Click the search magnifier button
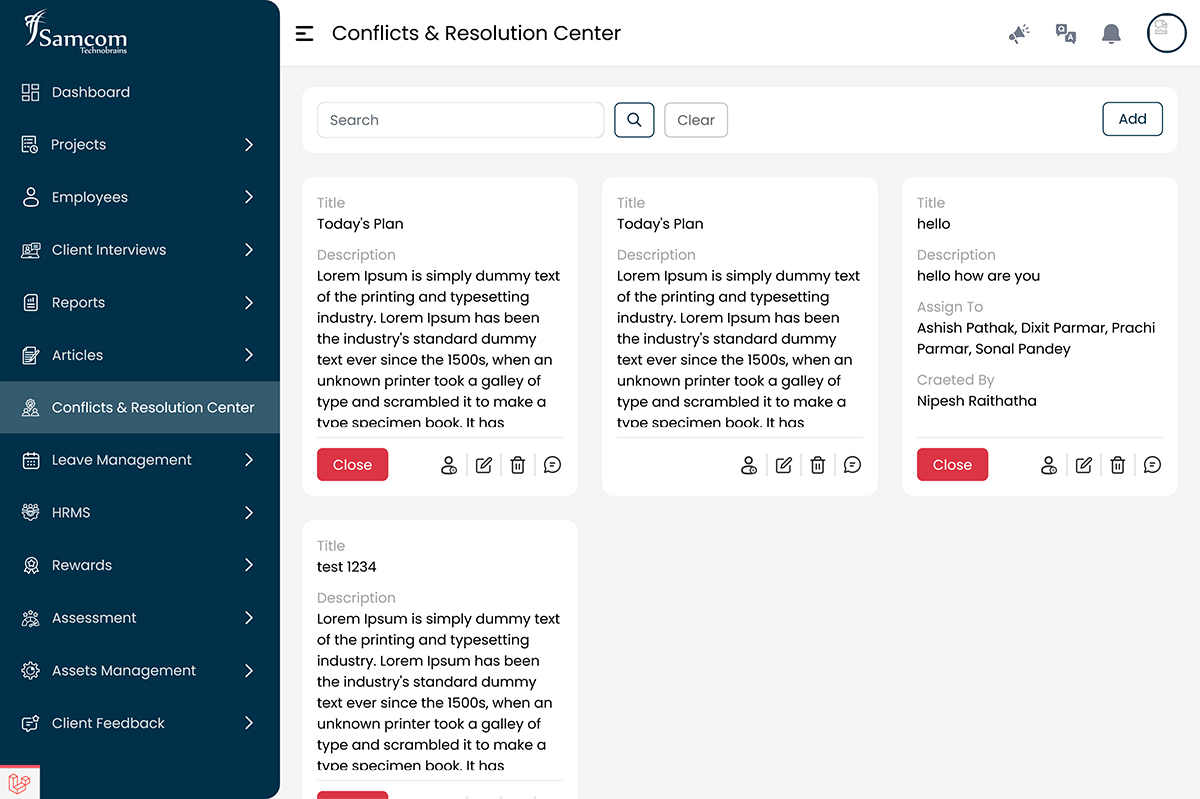1200x799 pixels. click(x=634, y=120)
